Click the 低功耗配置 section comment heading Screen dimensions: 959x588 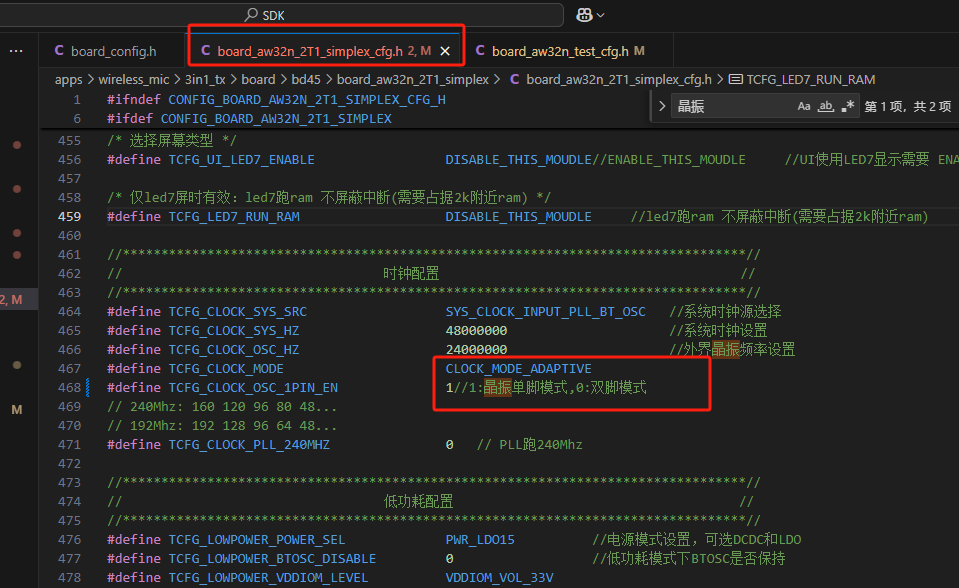coord(418,502)
